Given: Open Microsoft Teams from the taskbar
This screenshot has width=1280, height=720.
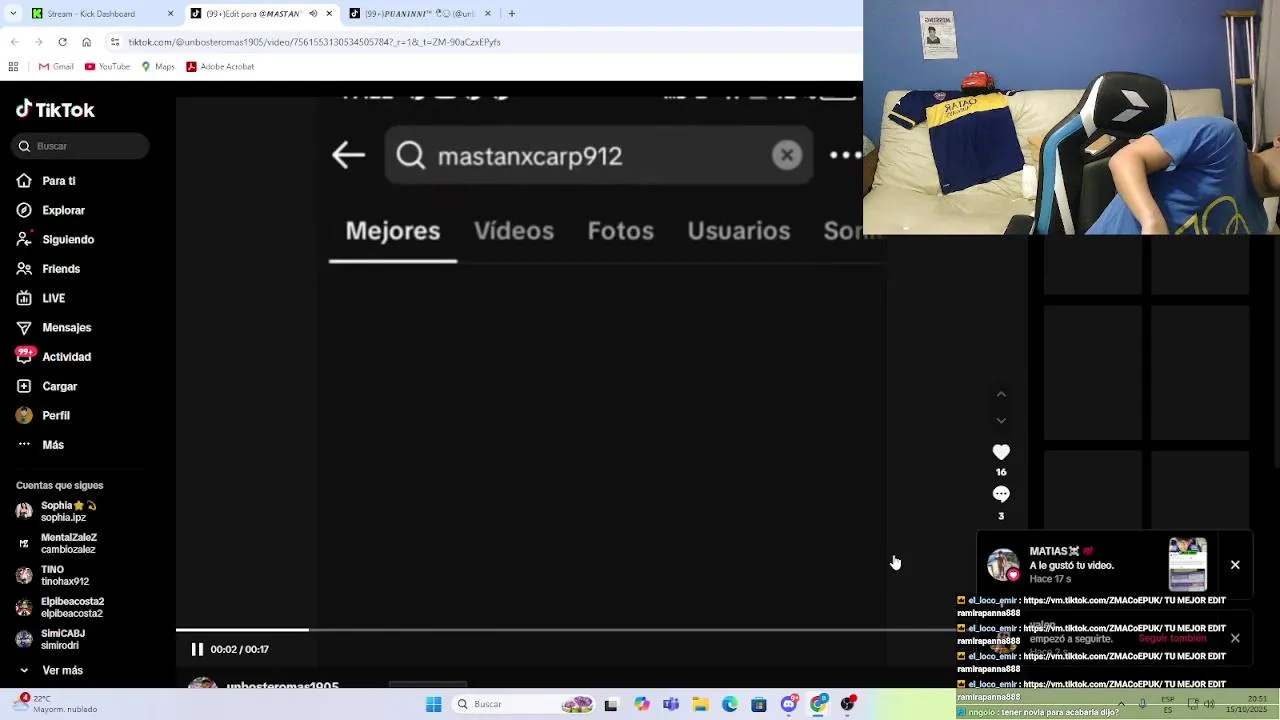Looking at the screenshot, I should 671,705.
